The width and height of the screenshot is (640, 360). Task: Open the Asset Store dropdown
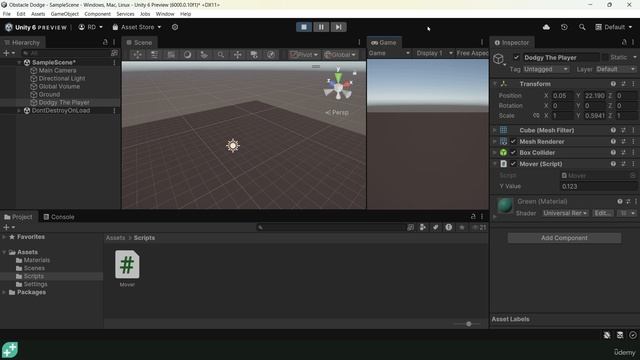[137, 27]
